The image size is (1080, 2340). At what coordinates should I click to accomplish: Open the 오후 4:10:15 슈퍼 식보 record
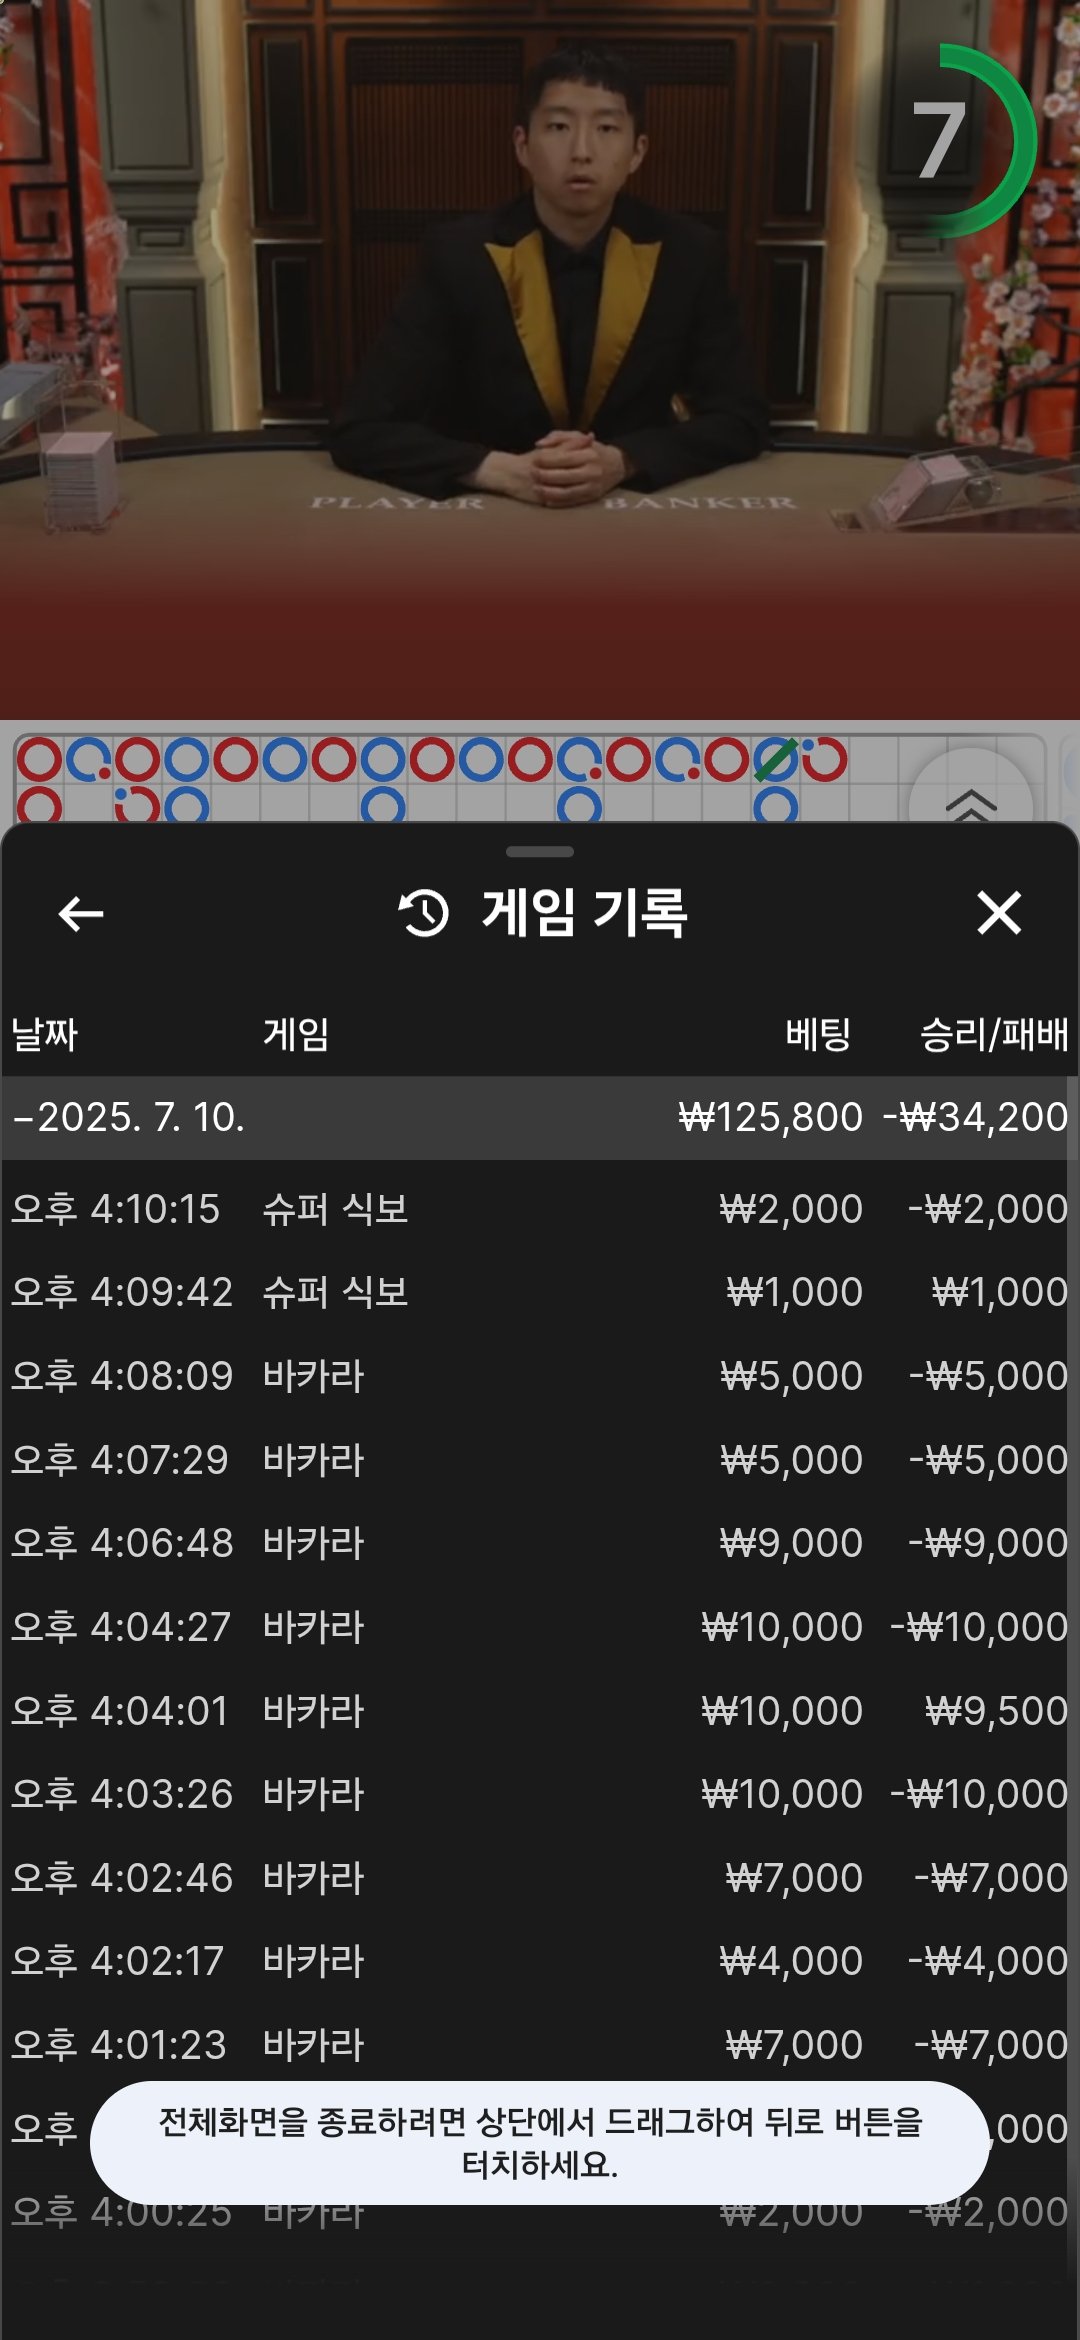click(x=540, y=1209)
